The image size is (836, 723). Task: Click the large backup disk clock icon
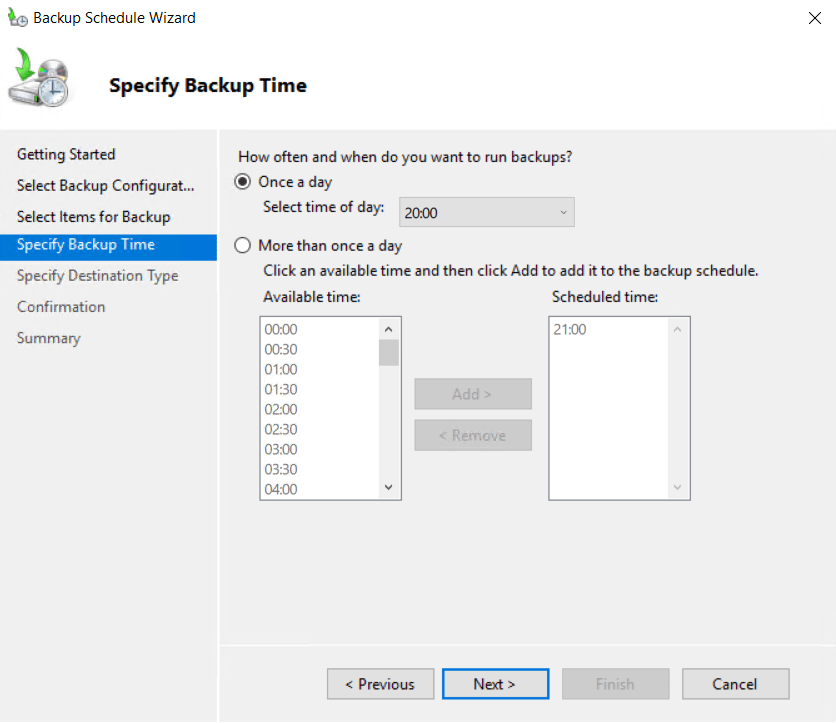[x=40, y=79]
